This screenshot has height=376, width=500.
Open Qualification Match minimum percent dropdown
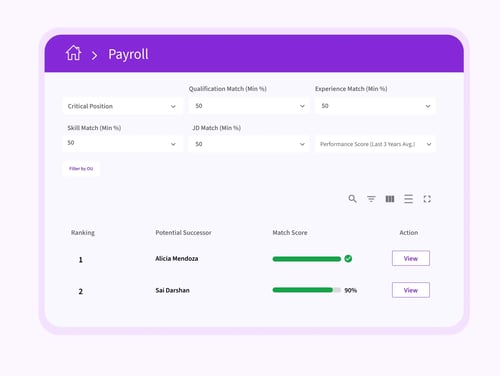[x=249, y=106]
